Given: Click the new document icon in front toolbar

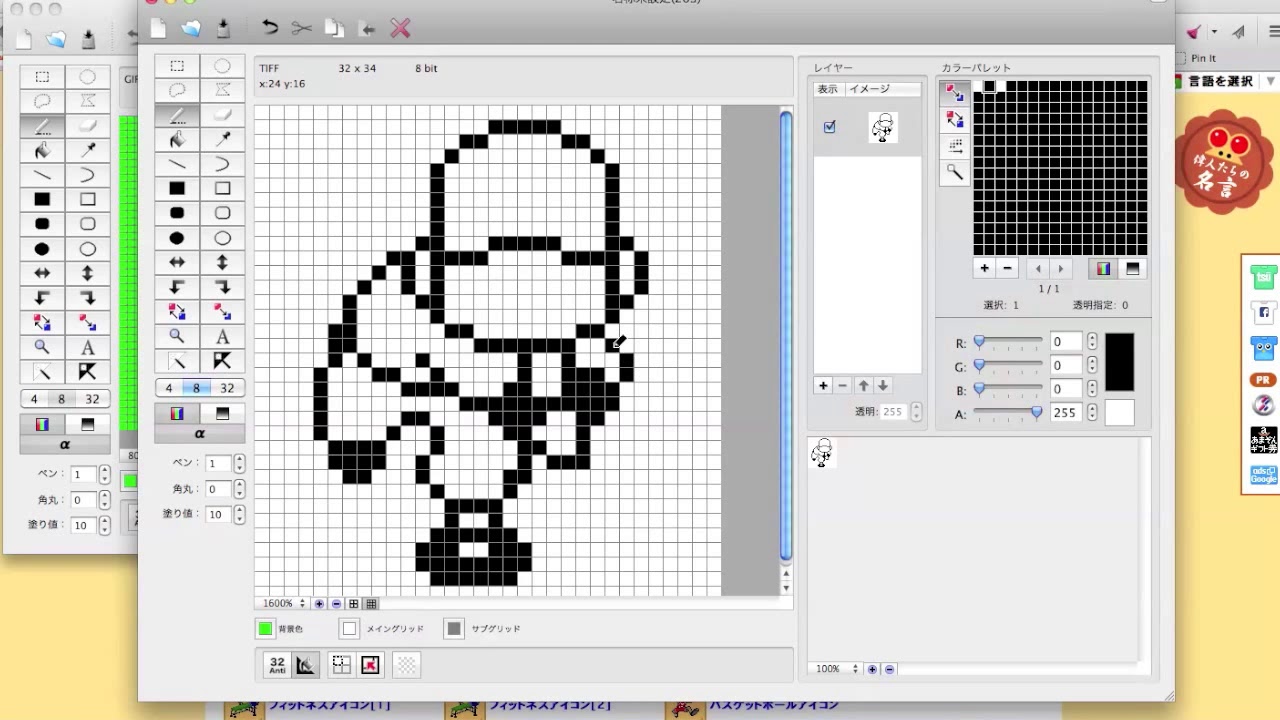Looking at the screenshot, I should click(x=158, y=28).
